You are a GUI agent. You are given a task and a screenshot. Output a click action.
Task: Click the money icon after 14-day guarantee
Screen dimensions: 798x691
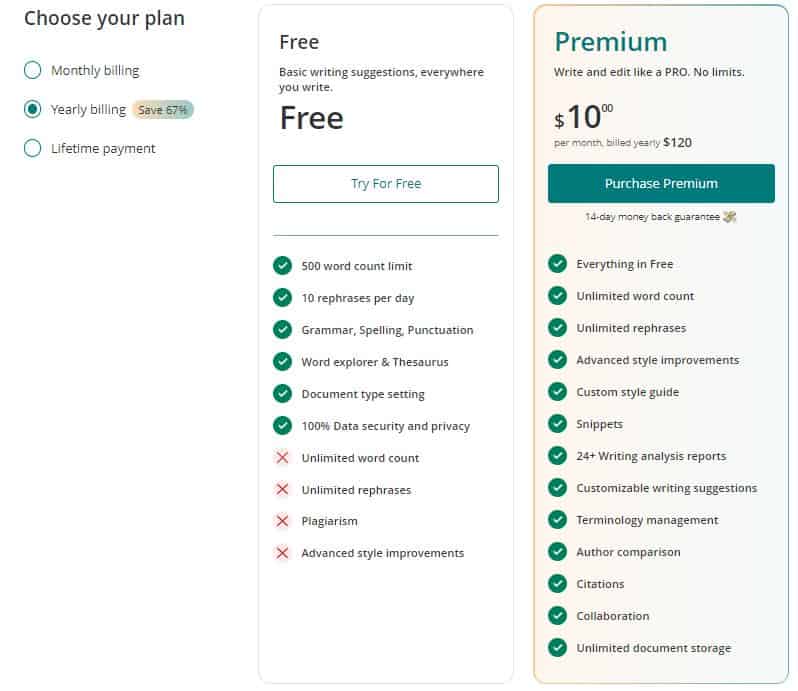click(x=730, y=217)
